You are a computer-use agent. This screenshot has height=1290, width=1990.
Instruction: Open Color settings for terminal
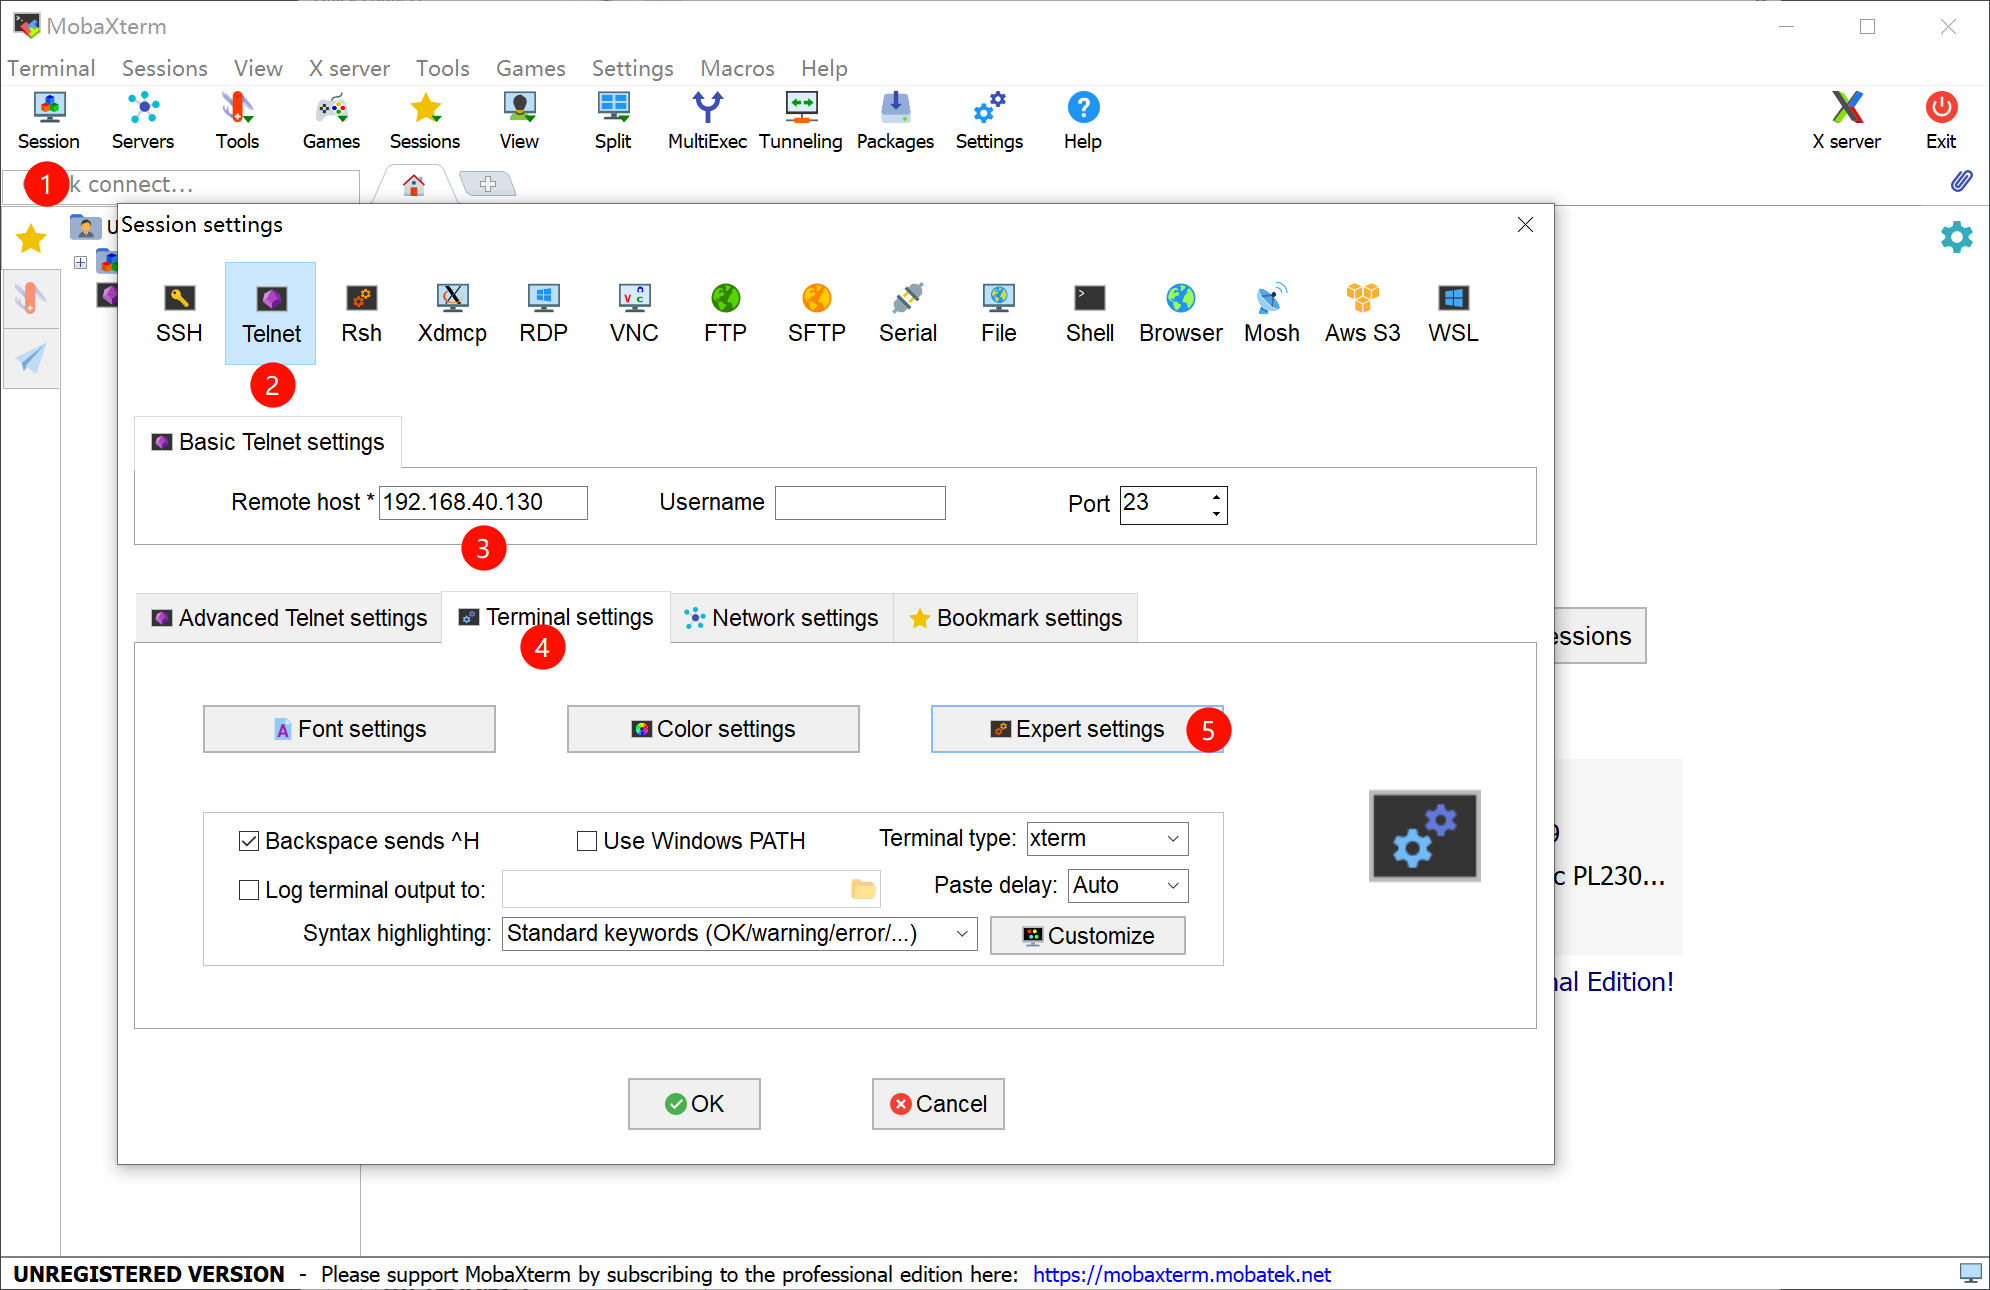coord(713,729)
